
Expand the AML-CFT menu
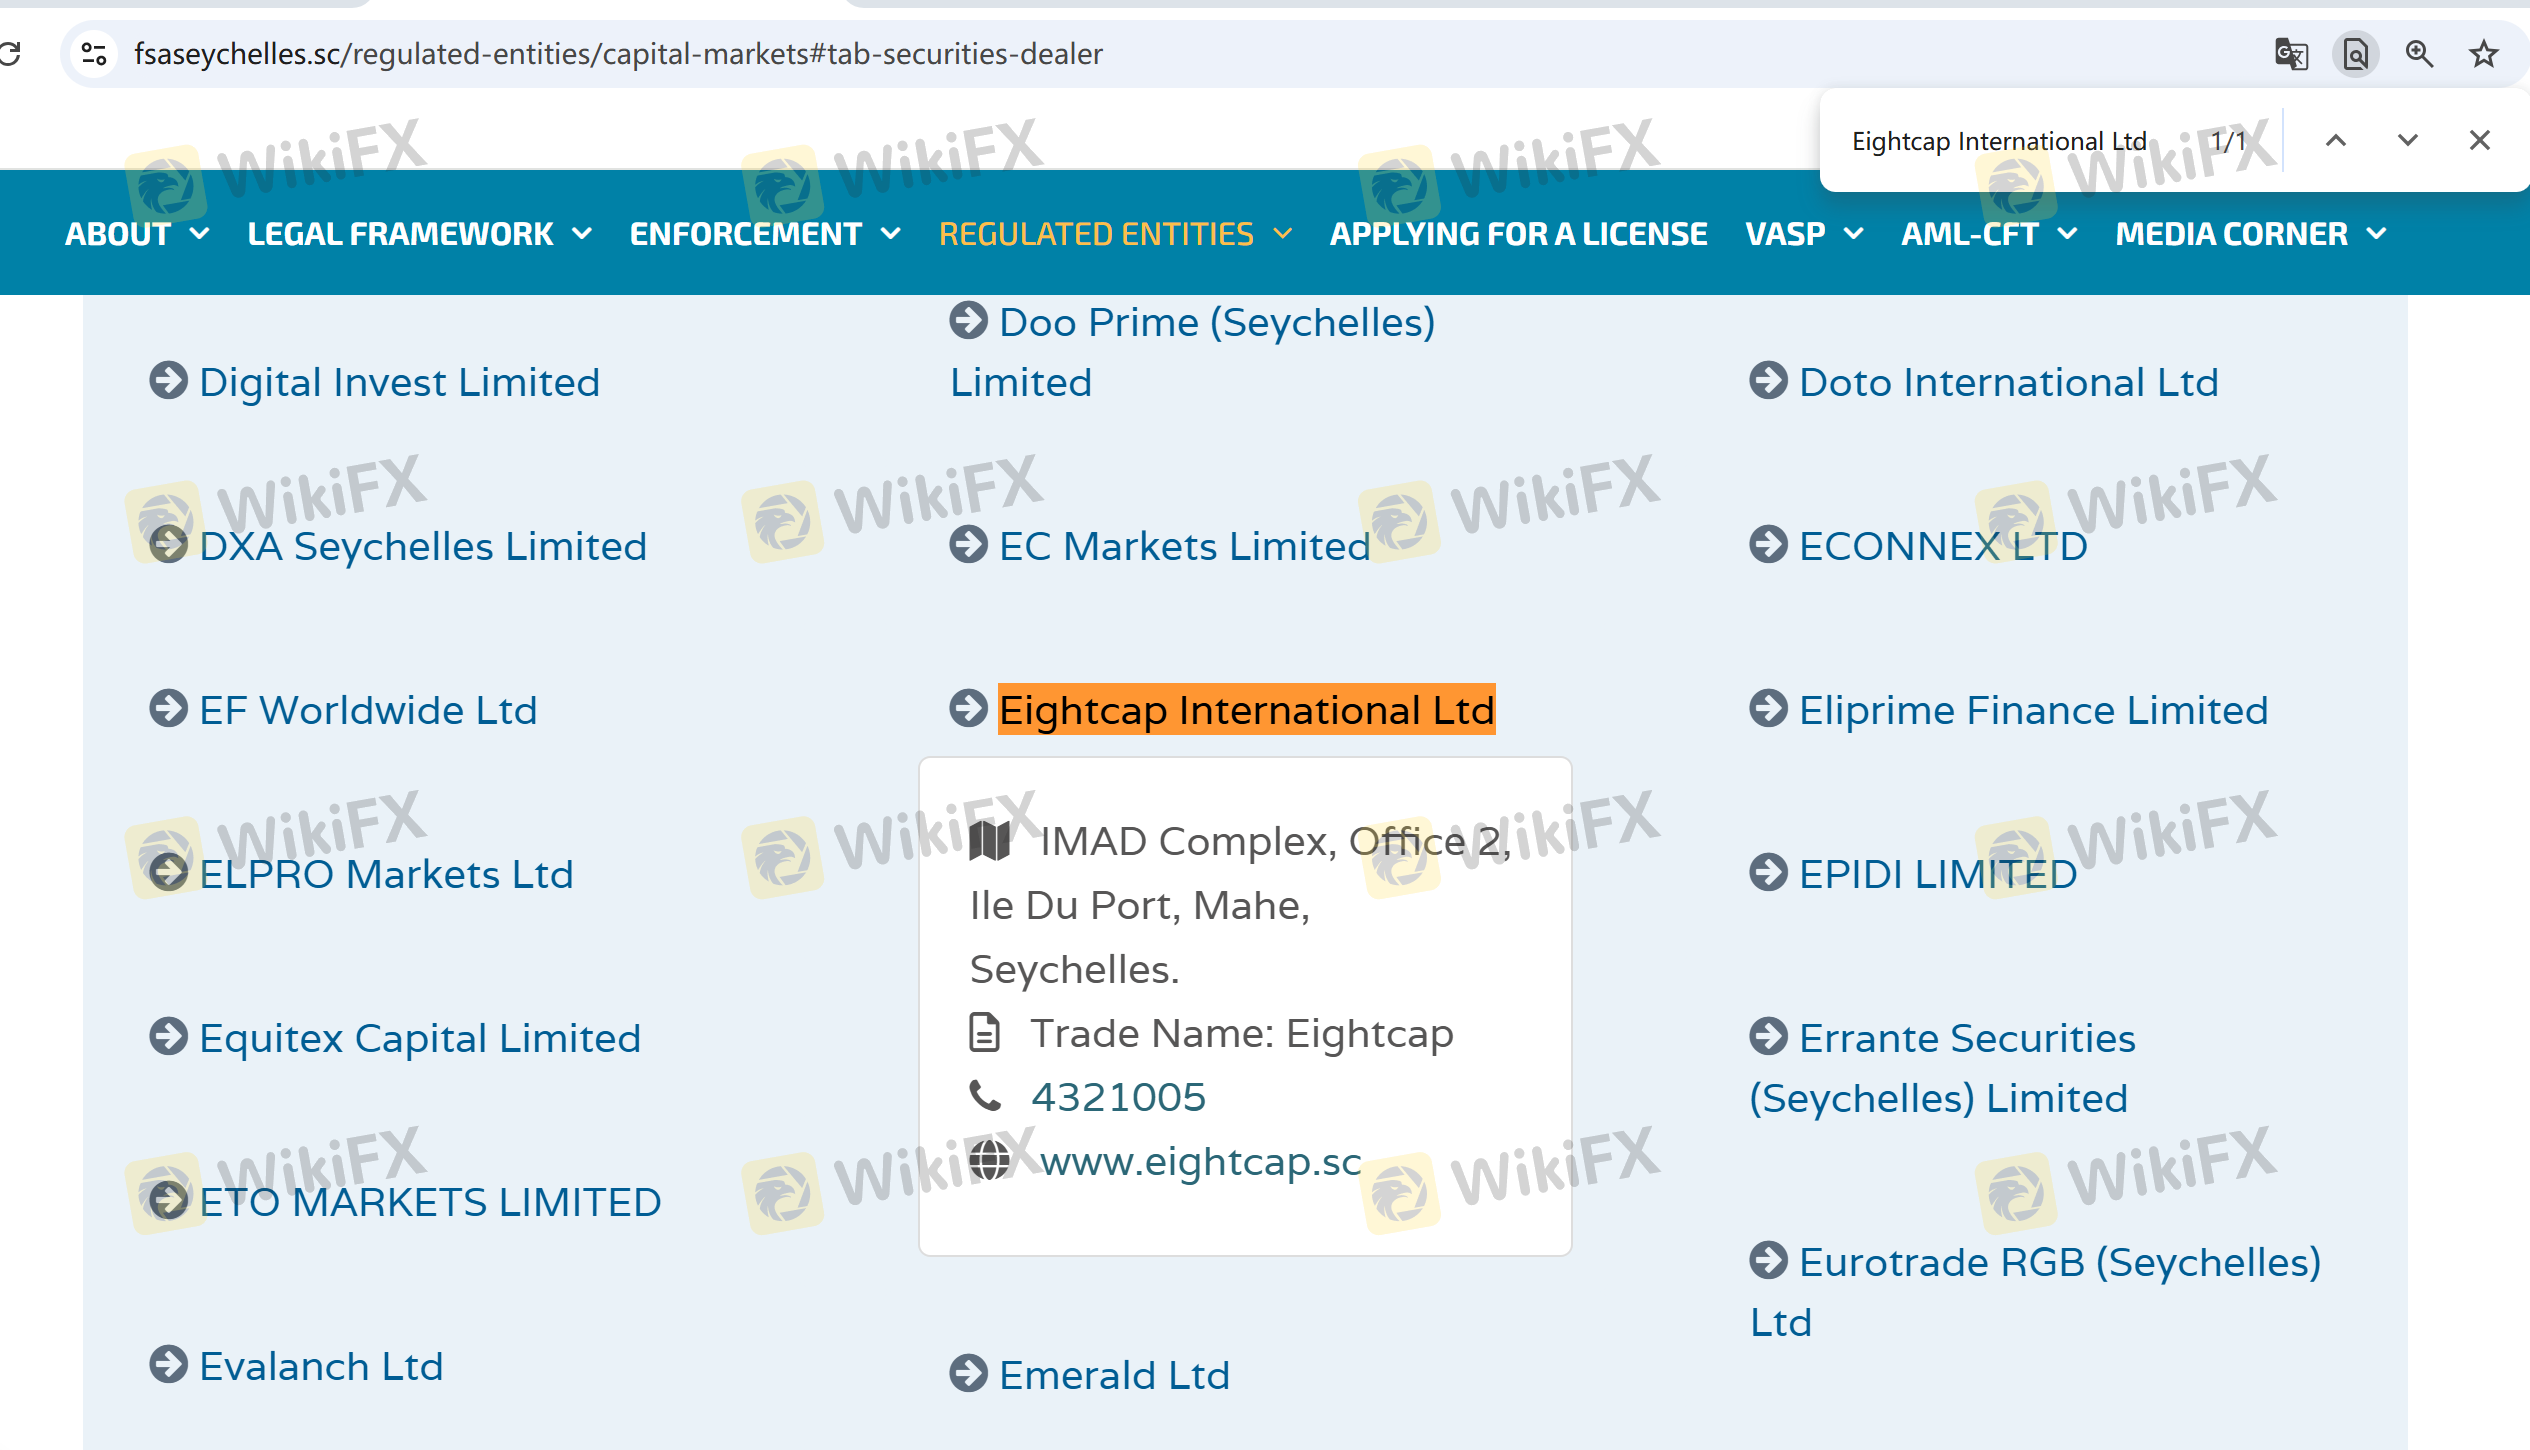tap(1989, 234)
